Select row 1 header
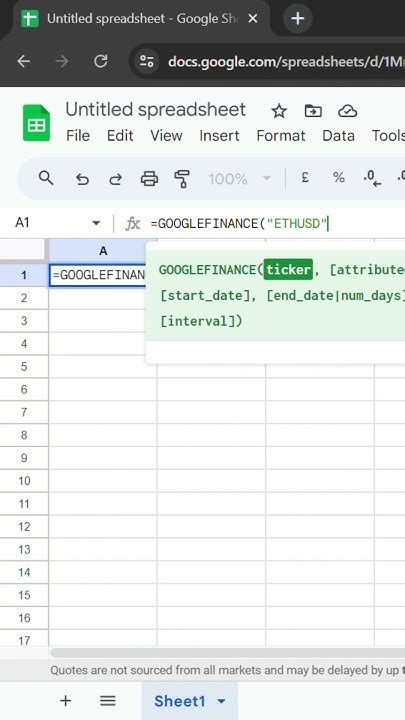 click(24, 275)
